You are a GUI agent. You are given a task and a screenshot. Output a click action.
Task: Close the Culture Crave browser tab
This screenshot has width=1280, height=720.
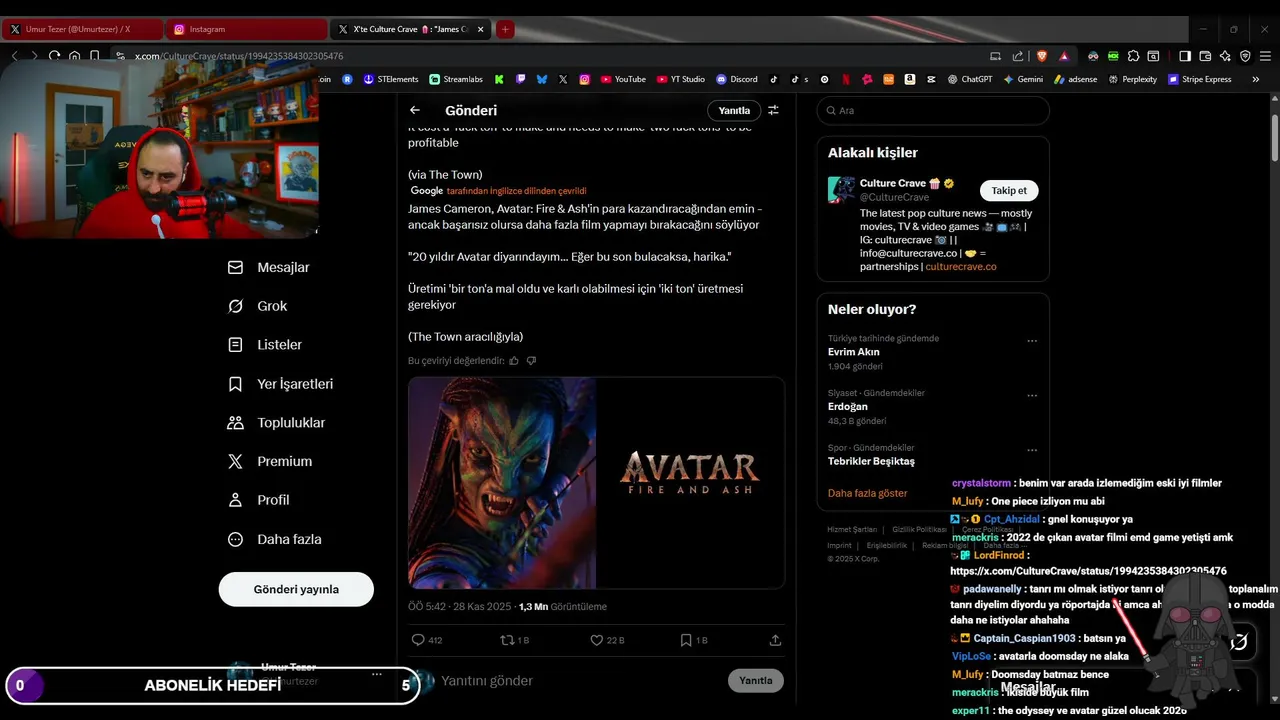click(481, 29)
